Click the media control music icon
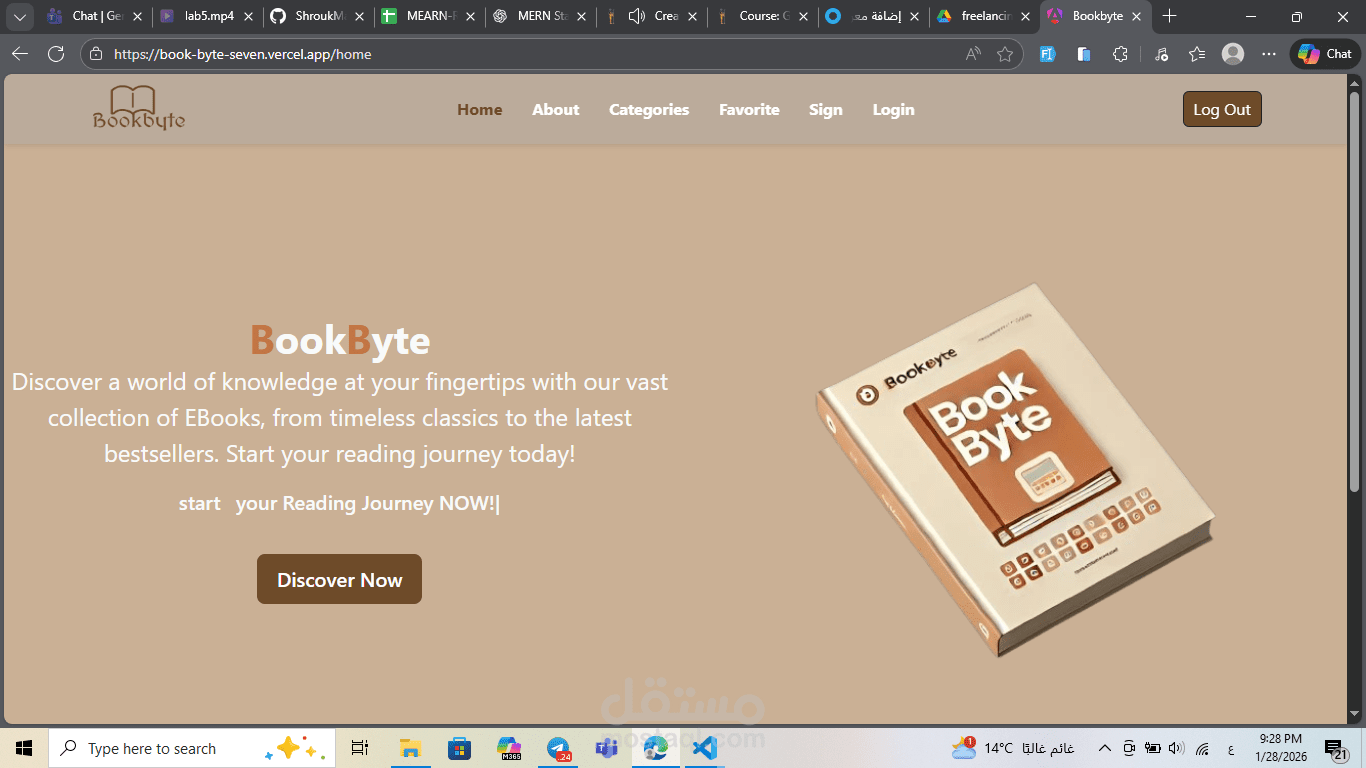This screenshot has height=768, width=1366. (1161, 54)
